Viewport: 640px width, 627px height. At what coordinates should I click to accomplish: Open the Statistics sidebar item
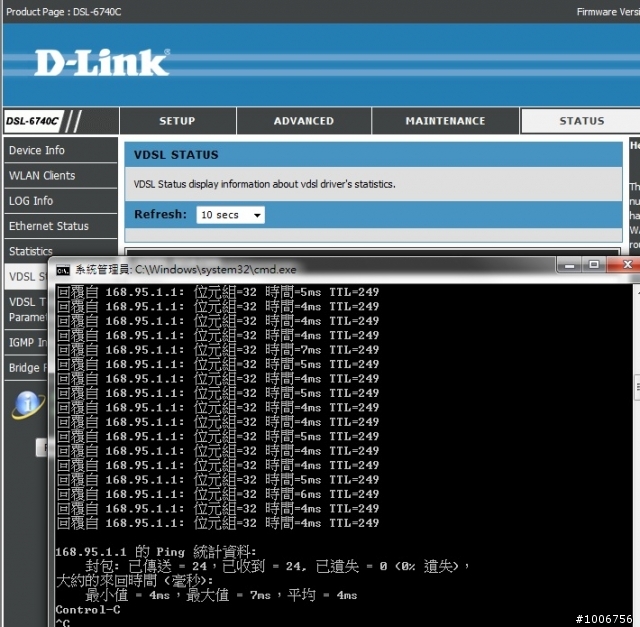tap(60, 249)
